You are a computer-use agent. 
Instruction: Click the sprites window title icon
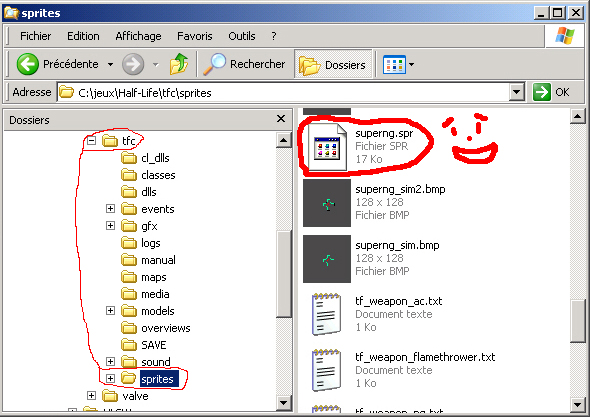tap(11, 13)
